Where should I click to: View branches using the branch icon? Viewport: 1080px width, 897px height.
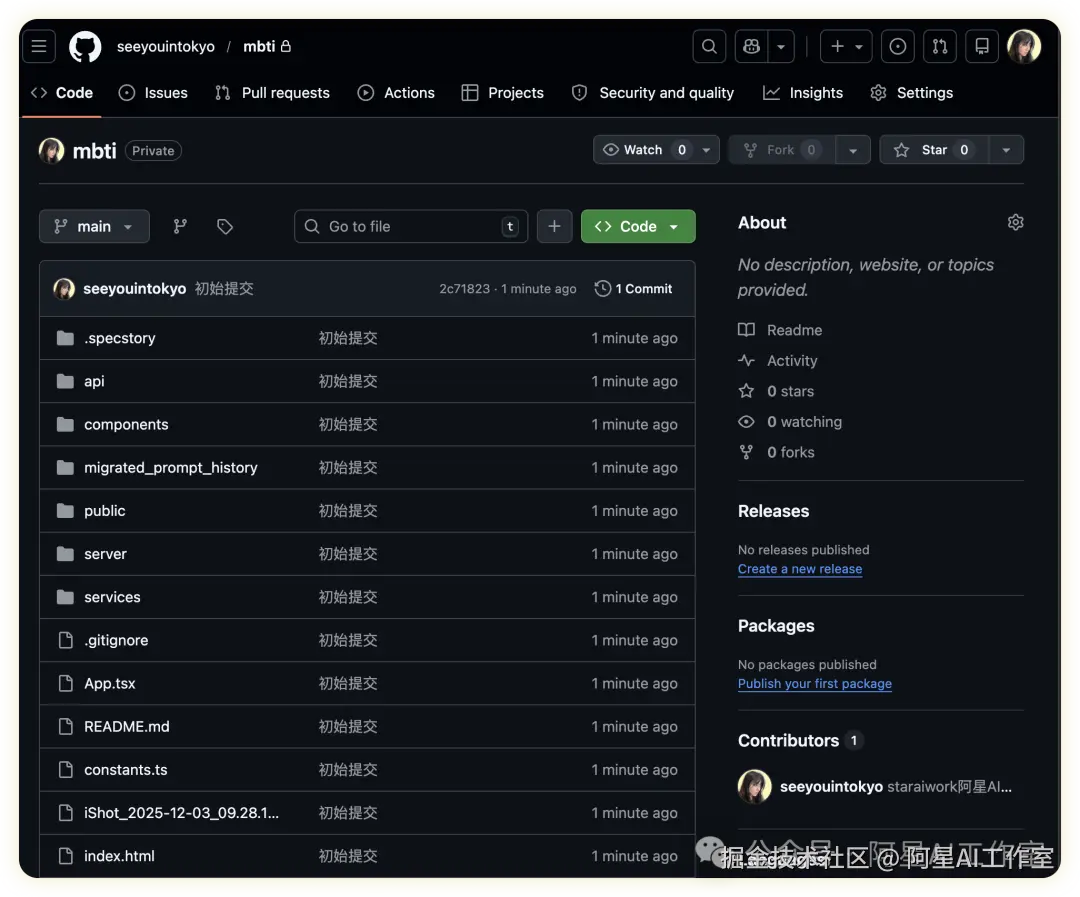point(180,227)
